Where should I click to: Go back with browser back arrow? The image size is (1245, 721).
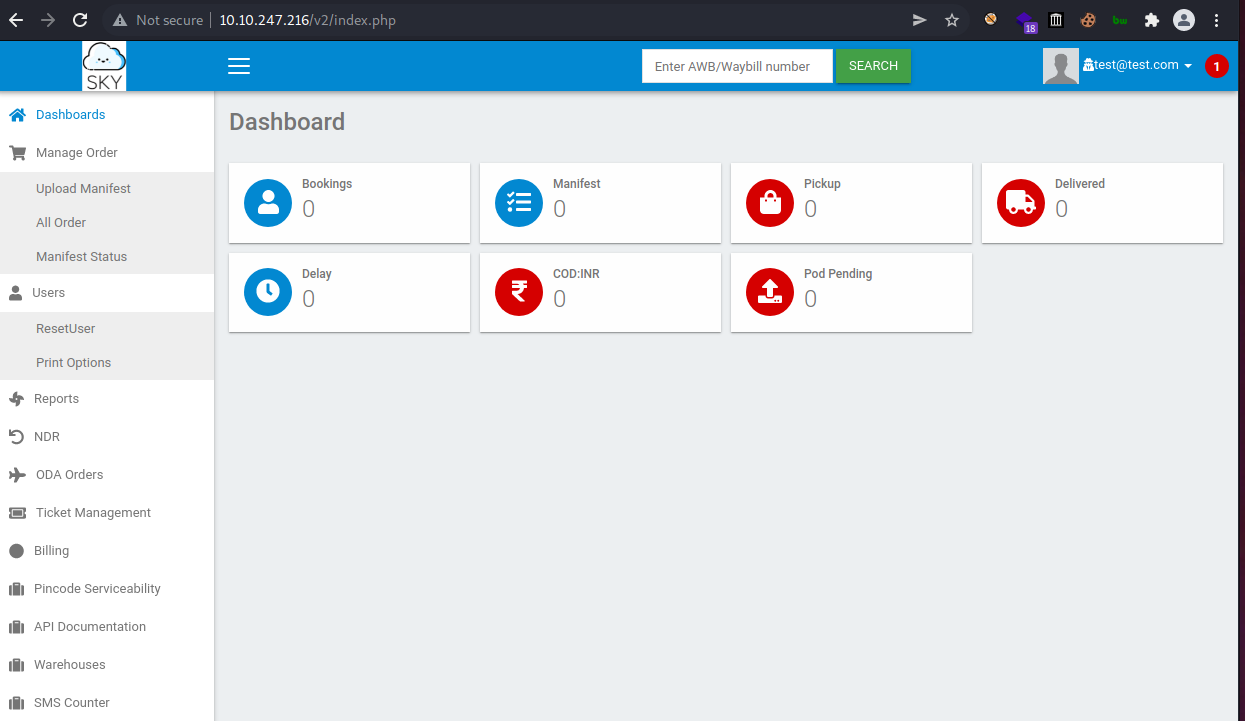pyautogui.click(x=16, y=20)
